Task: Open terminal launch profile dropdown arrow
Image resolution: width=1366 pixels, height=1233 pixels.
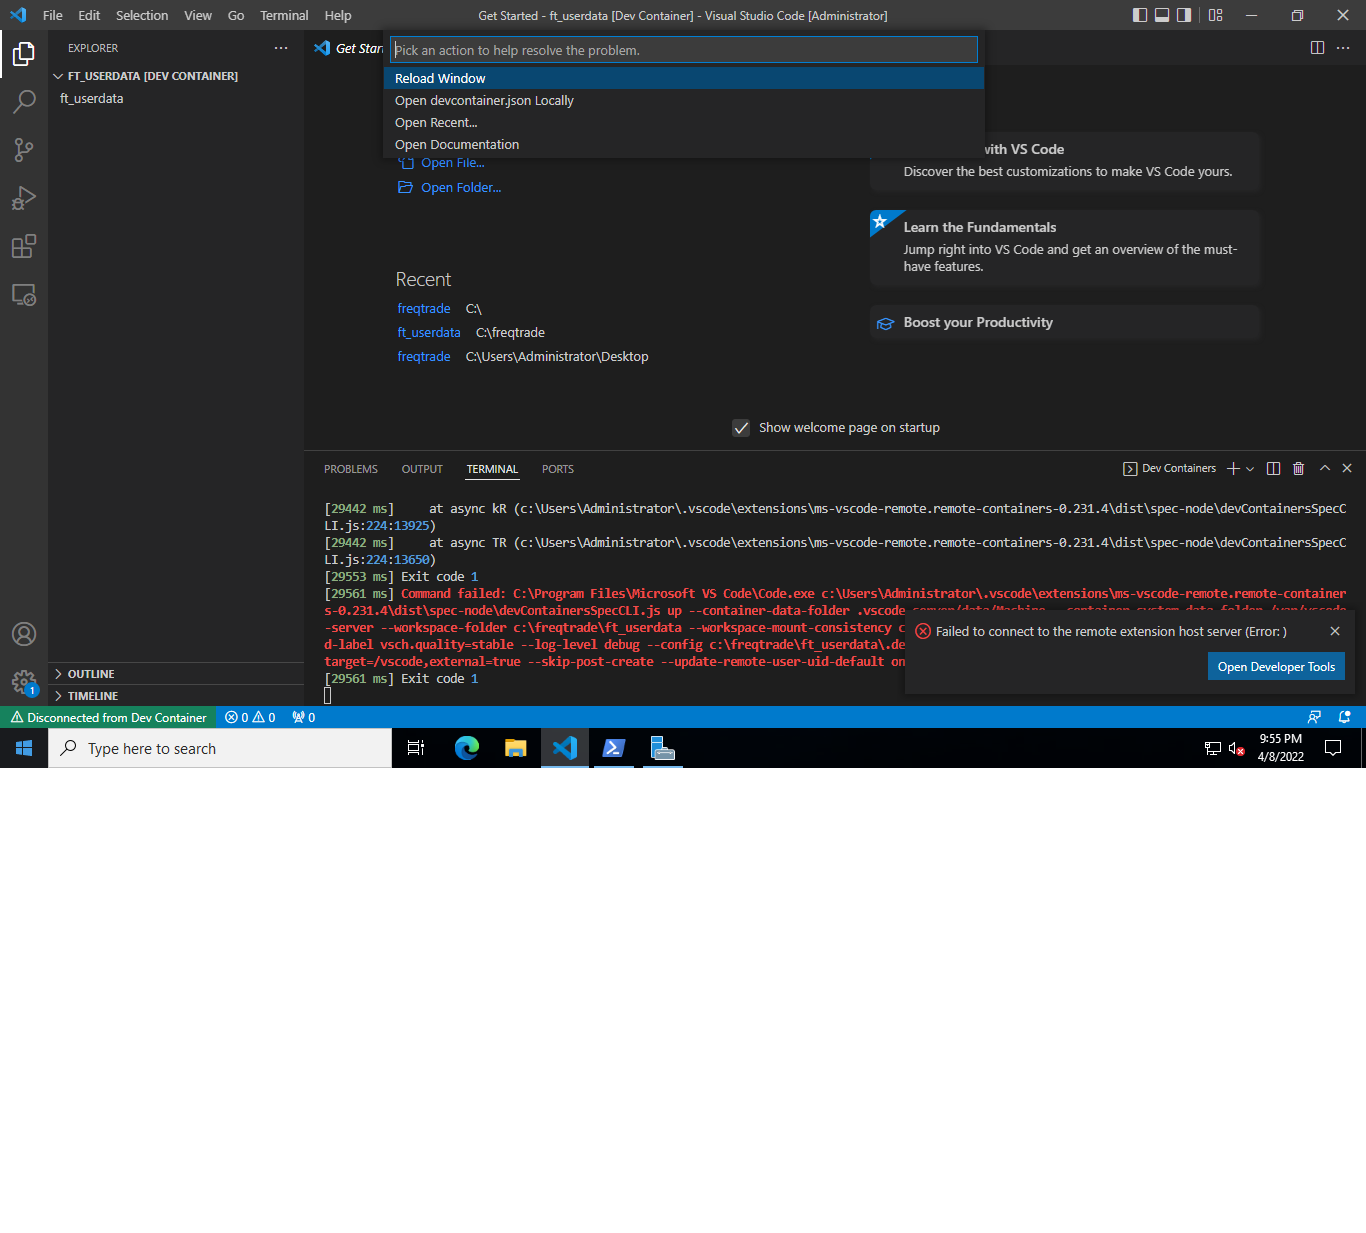Action: pyautogui.click(x=1250, y=468)
